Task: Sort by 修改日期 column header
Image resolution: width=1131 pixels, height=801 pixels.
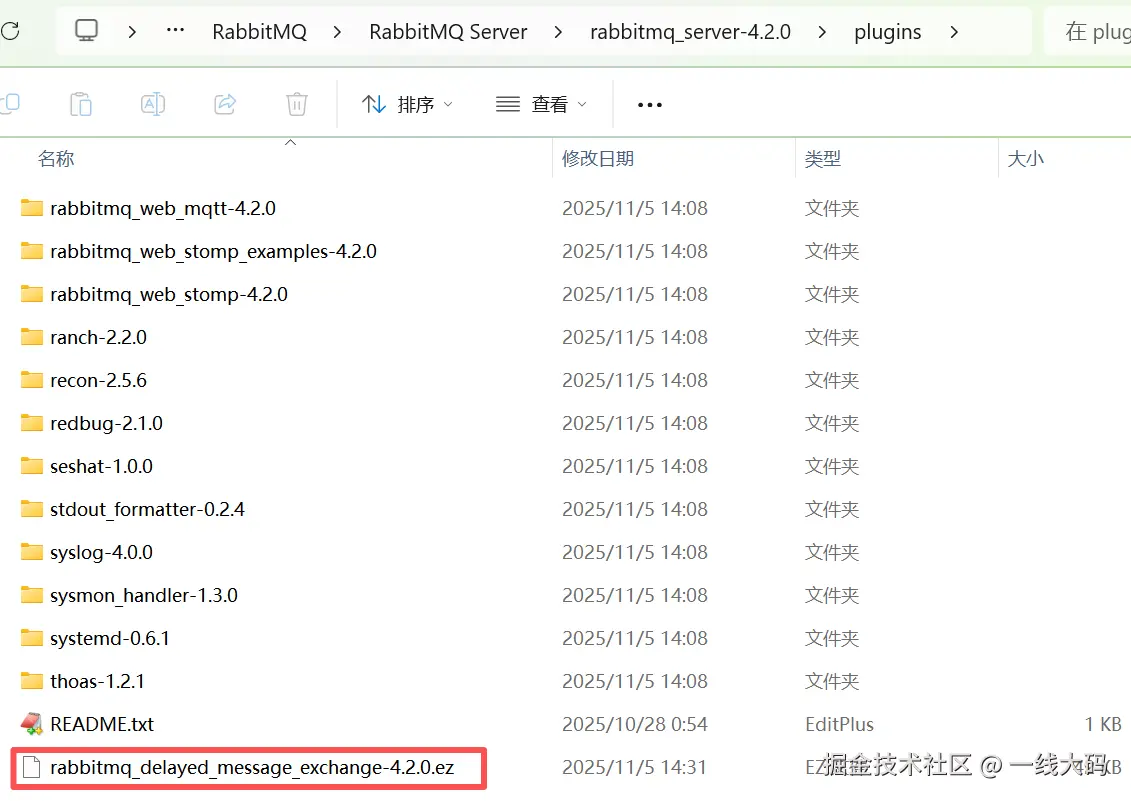Action: pos(598,159)
